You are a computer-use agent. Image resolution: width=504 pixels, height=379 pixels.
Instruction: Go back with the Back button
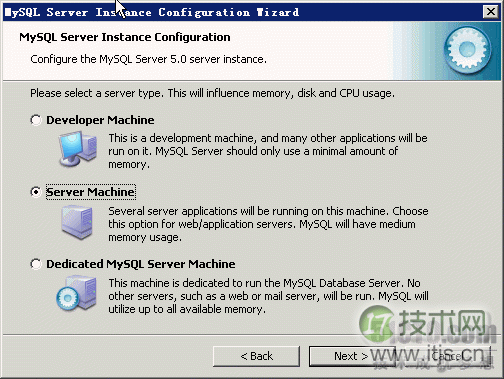256,356
